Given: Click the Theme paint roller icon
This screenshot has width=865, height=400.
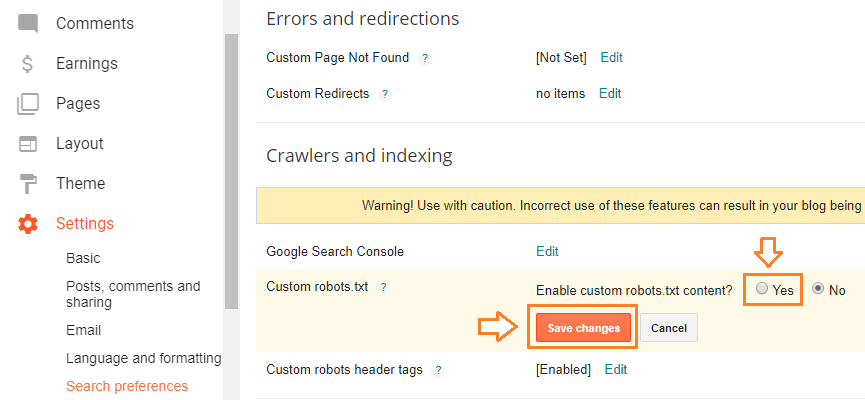Looking at the screenshot, I should (28, 184).
